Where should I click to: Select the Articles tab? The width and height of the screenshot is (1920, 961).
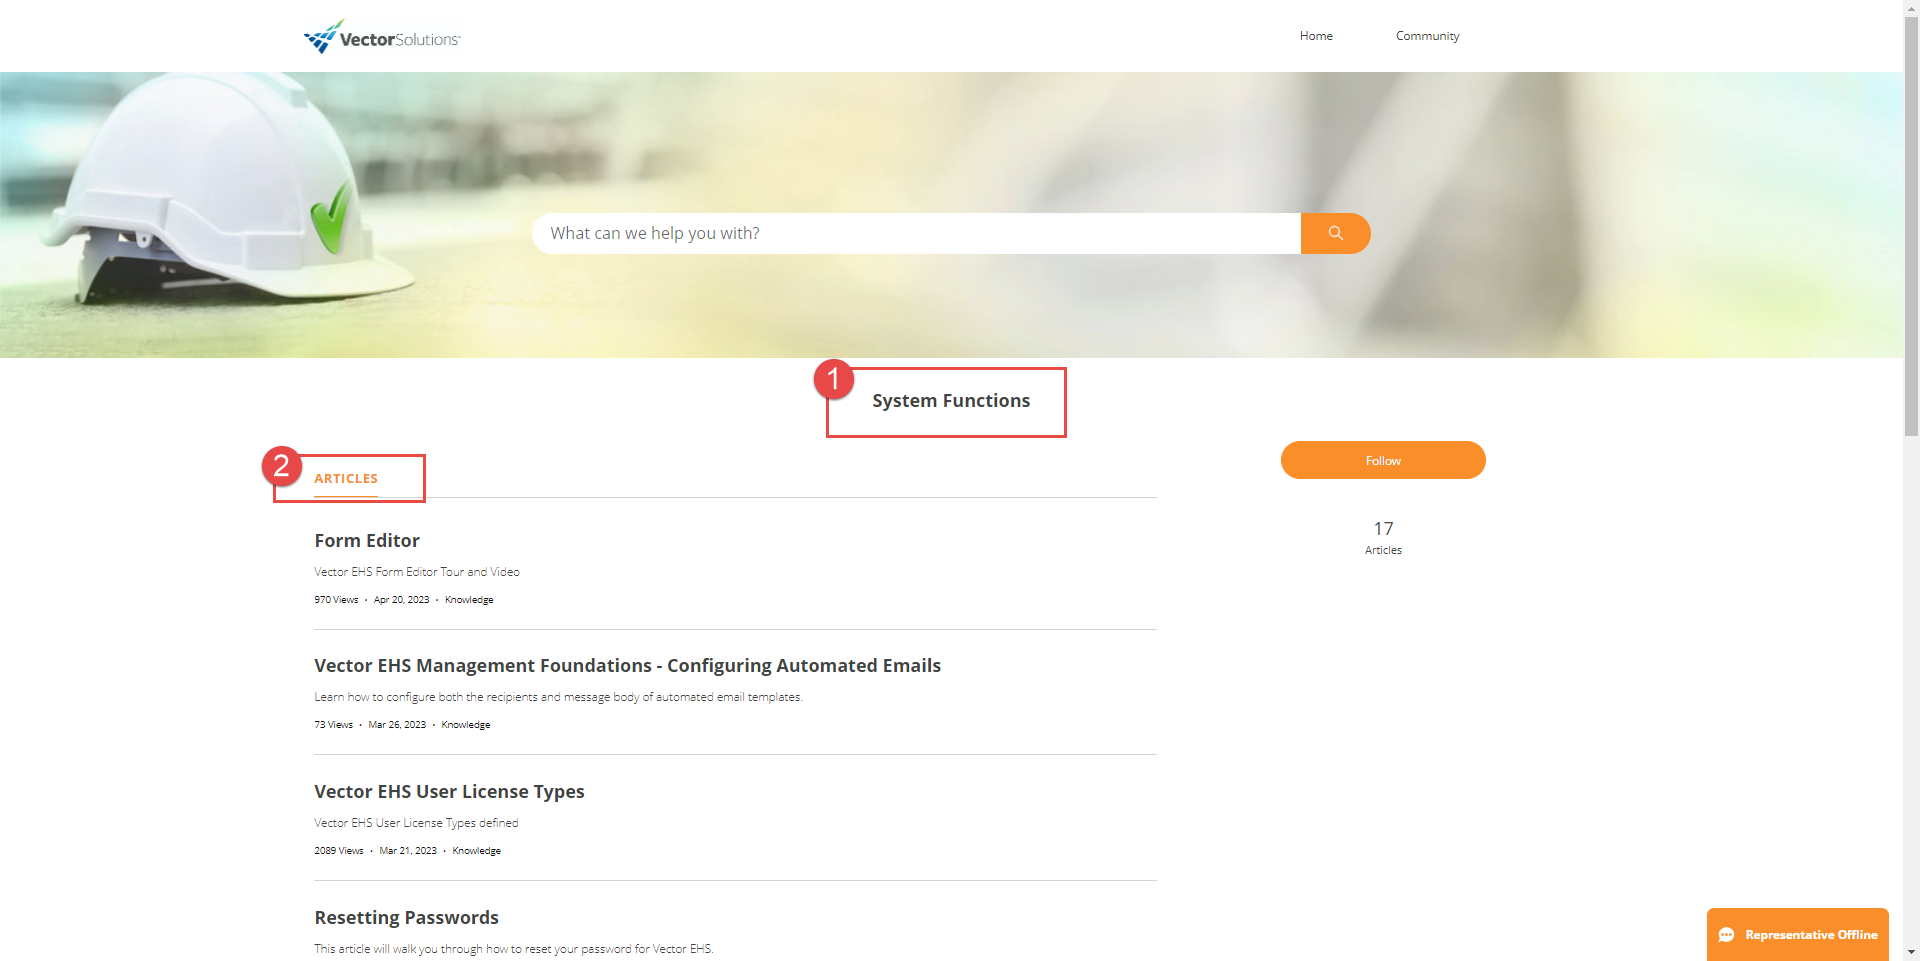346,478
